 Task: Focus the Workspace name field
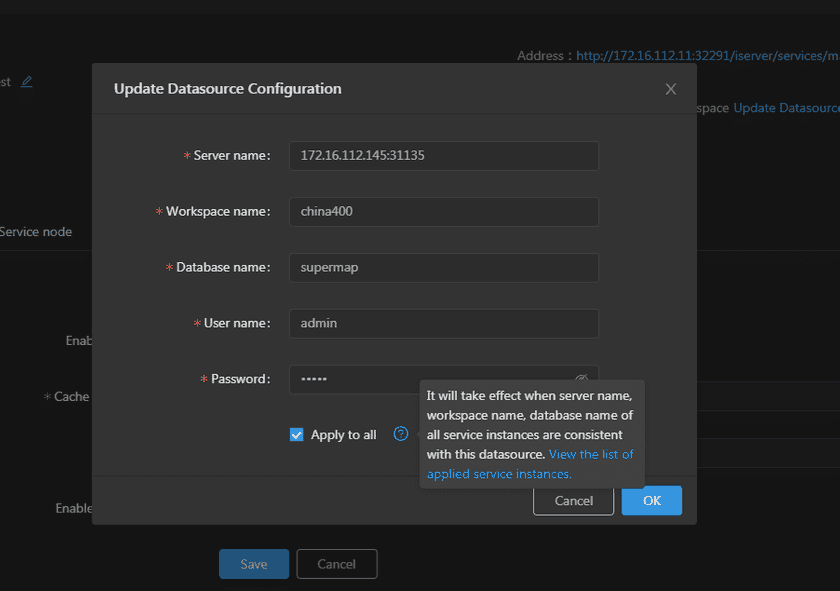pyautogui.click(x=443, y=212)
